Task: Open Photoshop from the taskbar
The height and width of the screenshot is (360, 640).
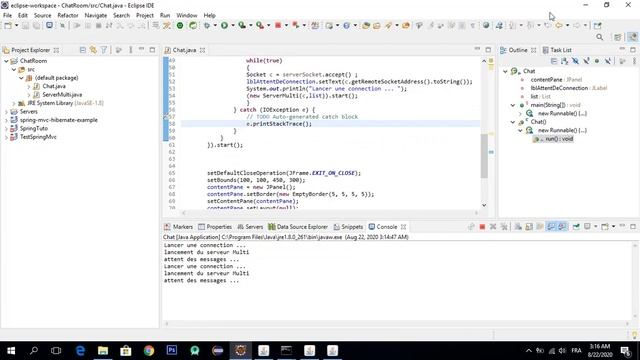Action: pos(172,351)
